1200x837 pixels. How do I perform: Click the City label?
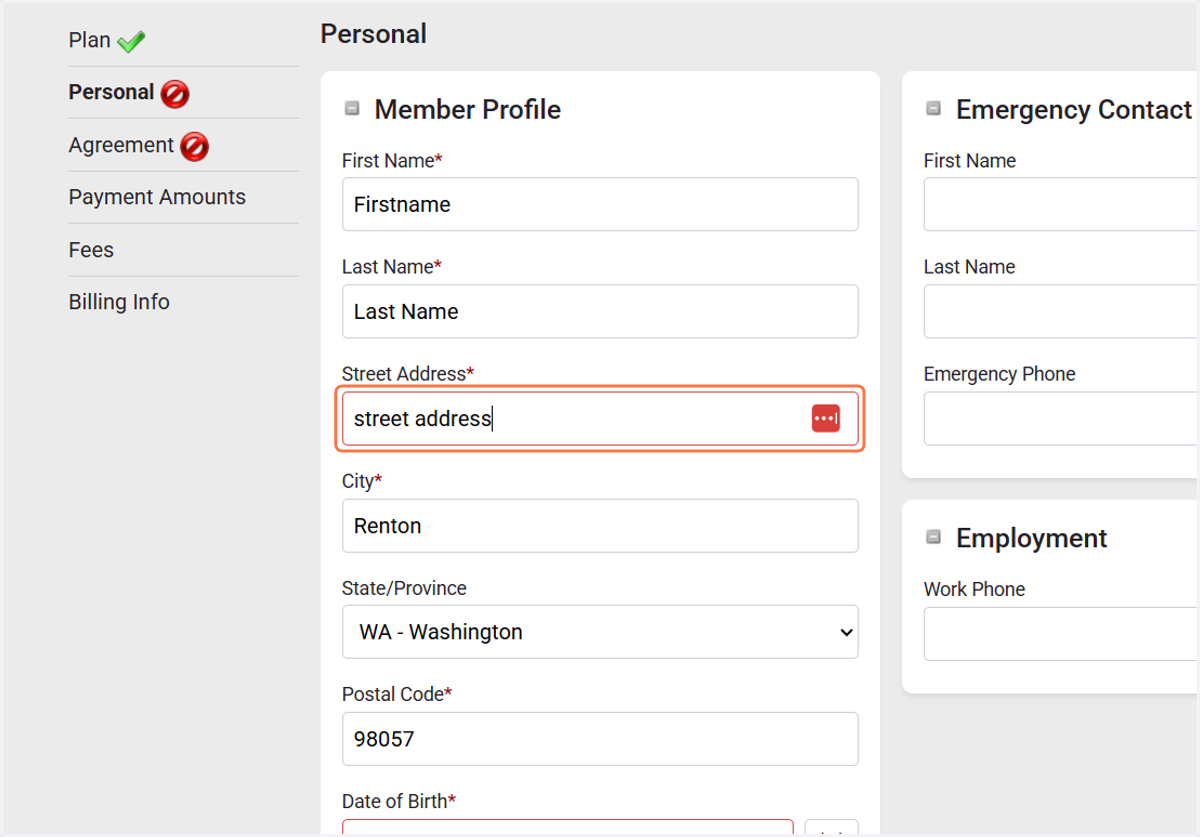pos(362,481)
